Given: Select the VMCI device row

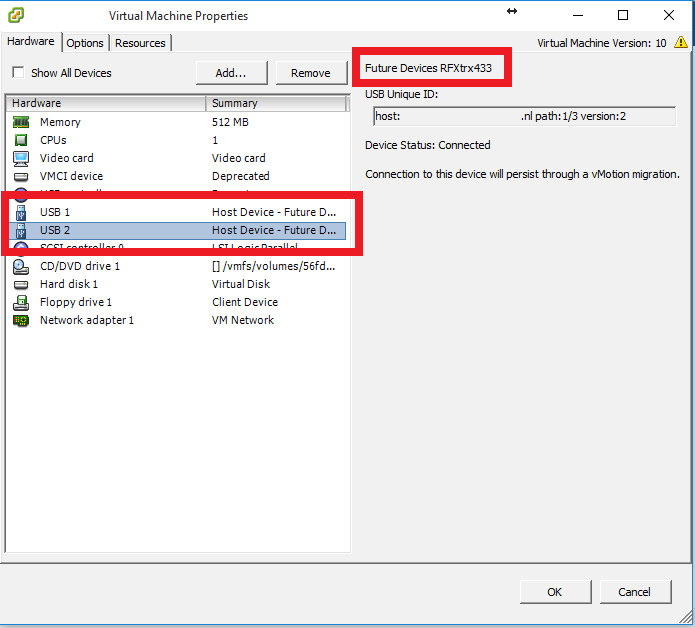Looking at the screenshot, I should point(177,176).
